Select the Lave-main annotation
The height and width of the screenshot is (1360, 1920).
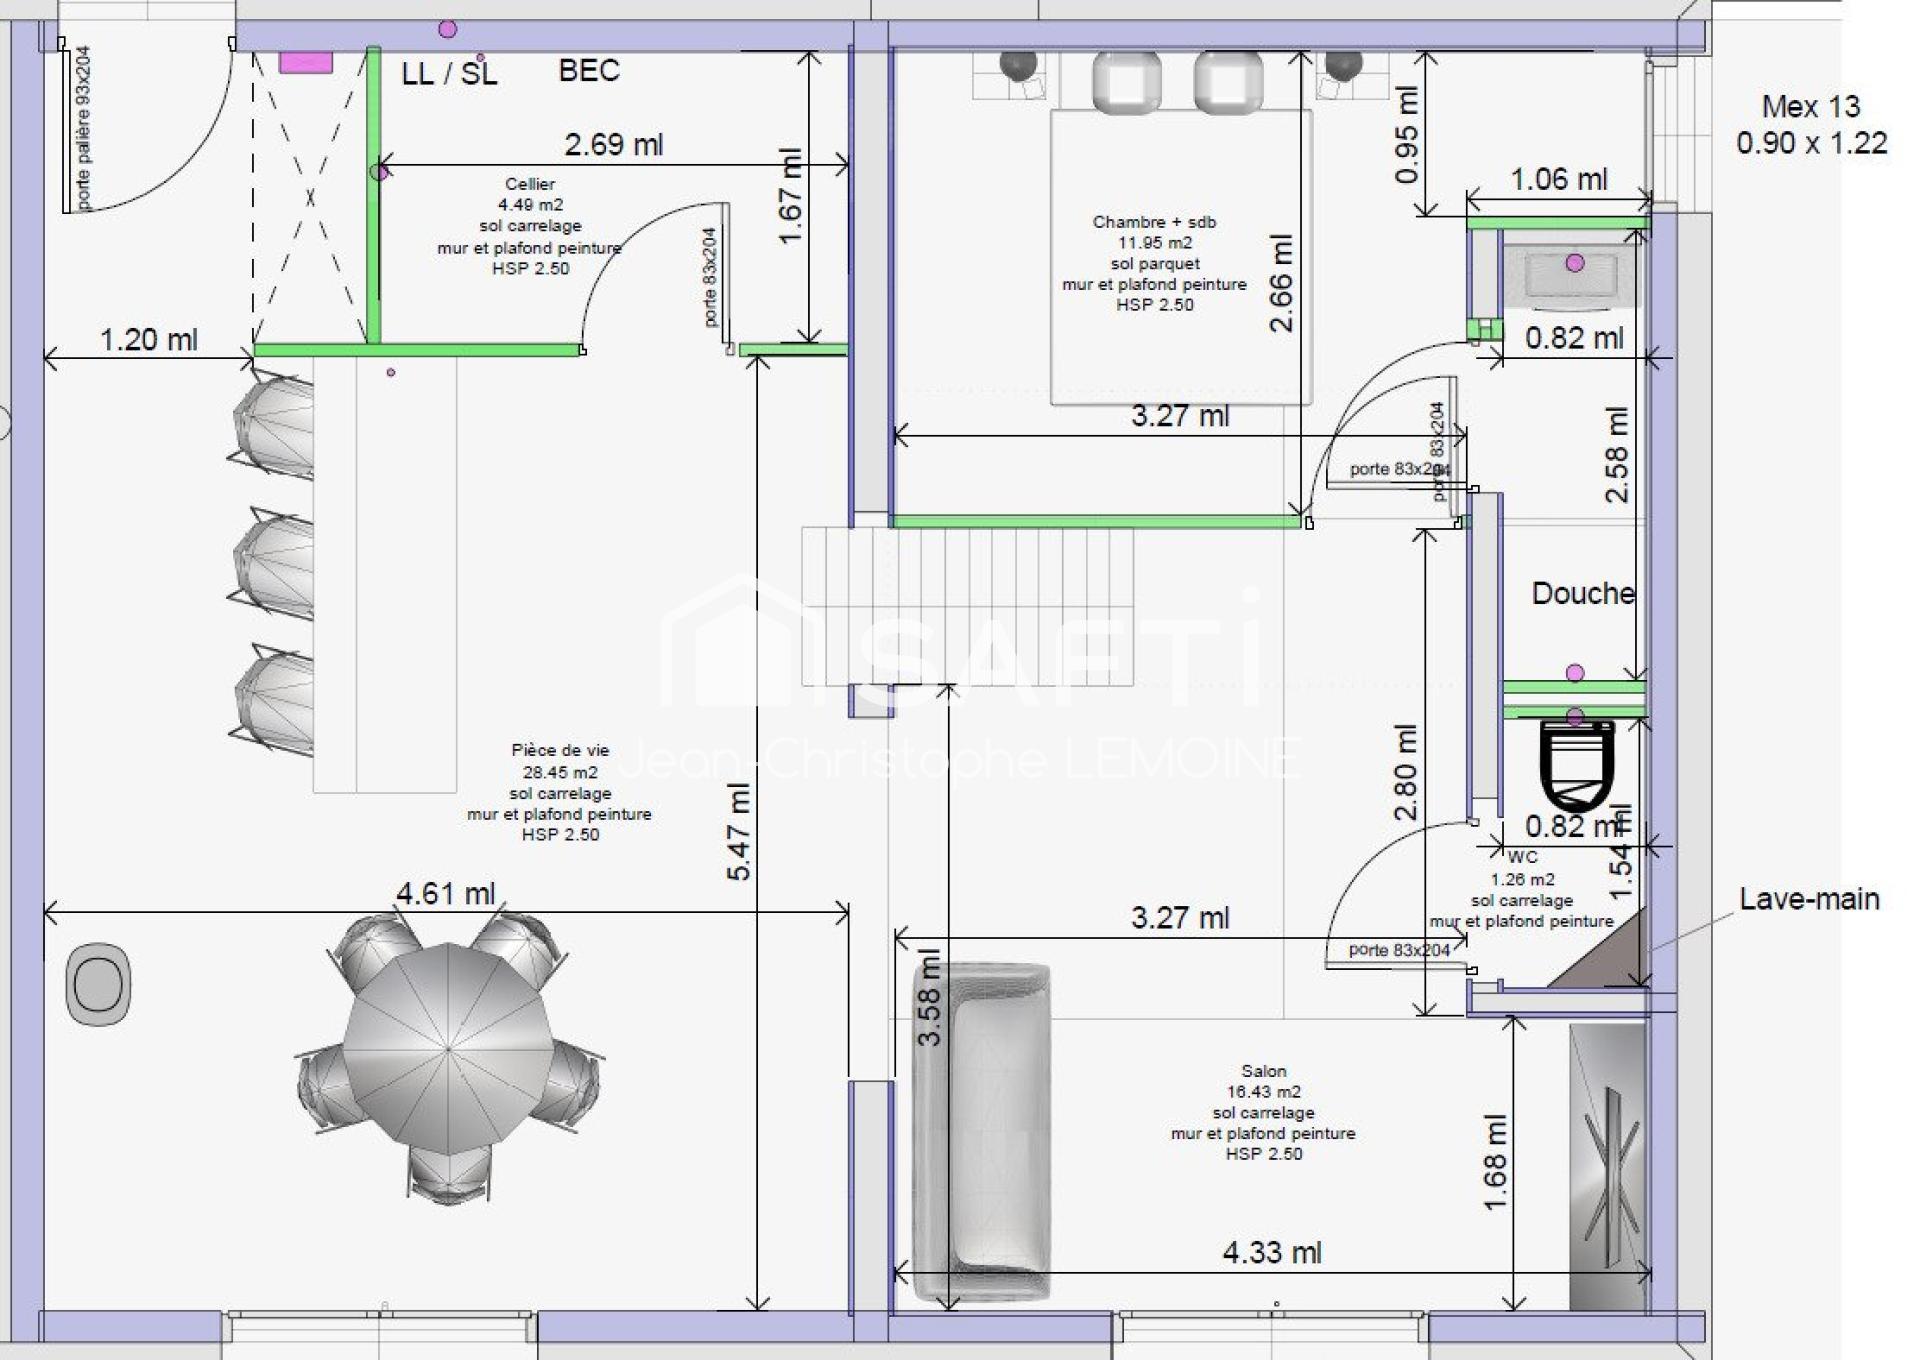click(x=1809, y=899)
